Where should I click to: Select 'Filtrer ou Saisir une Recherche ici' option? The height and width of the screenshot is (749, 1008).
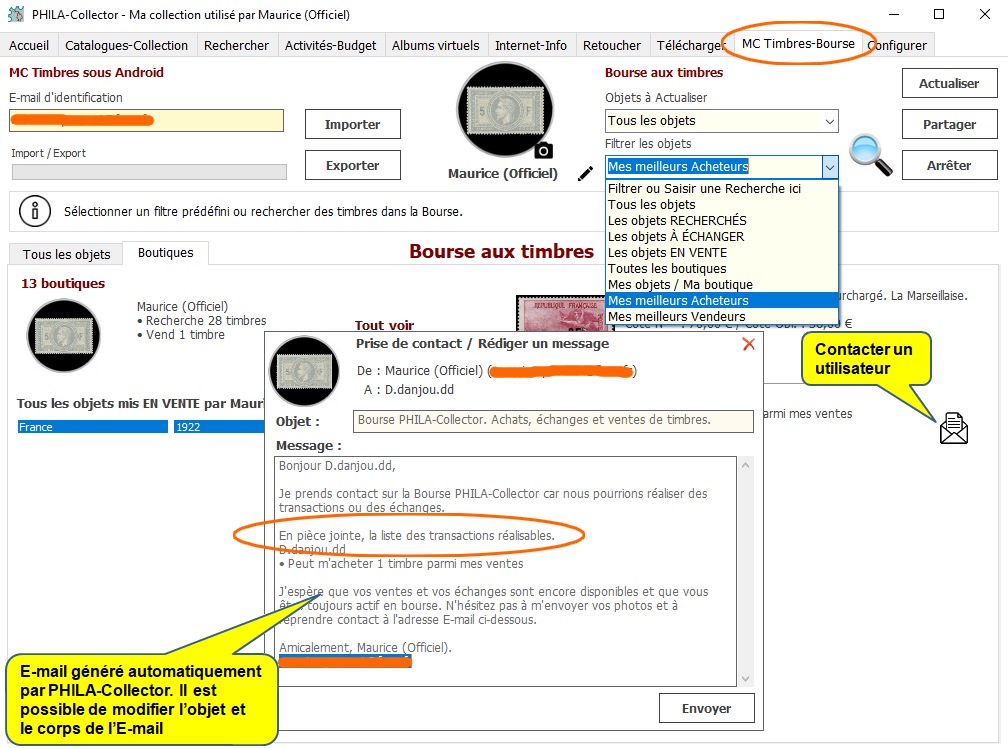pos(721,188)
